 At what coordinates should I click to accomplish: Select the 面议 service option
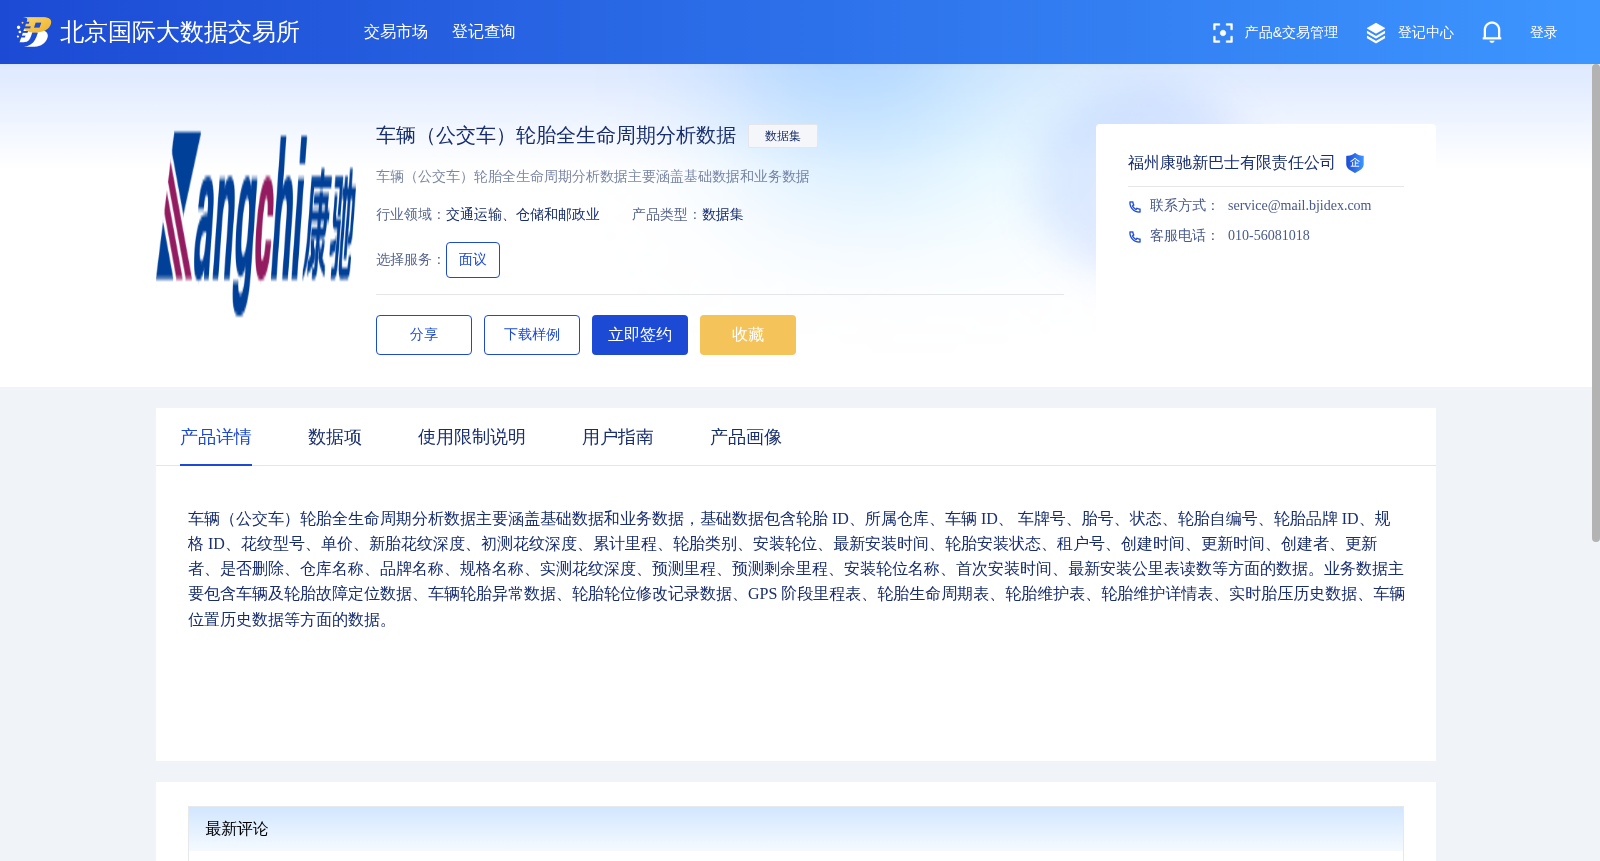[473, 260]
